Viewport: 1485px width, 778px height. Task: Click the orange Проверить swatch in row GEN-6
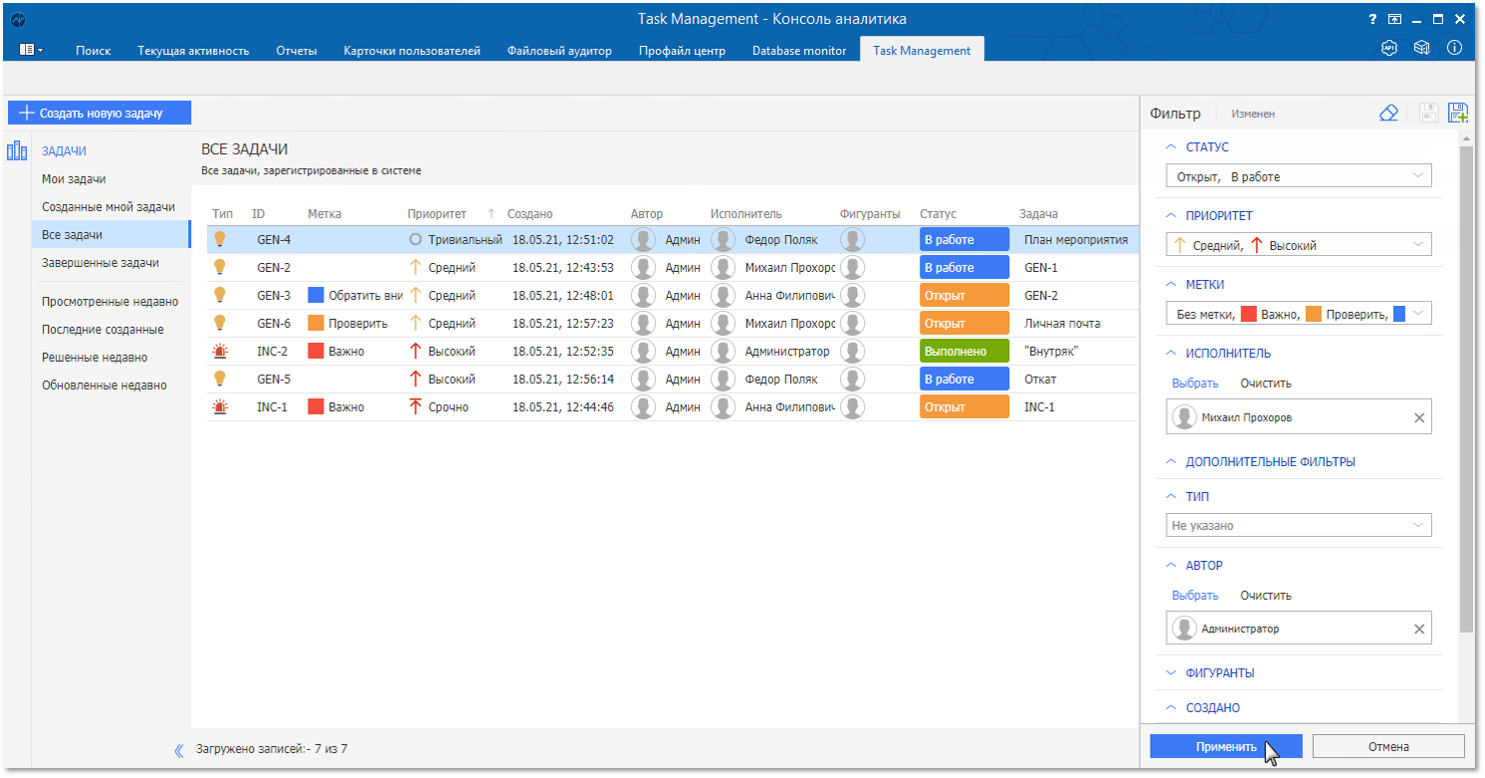pyautogui.click(x=316, y=323)
